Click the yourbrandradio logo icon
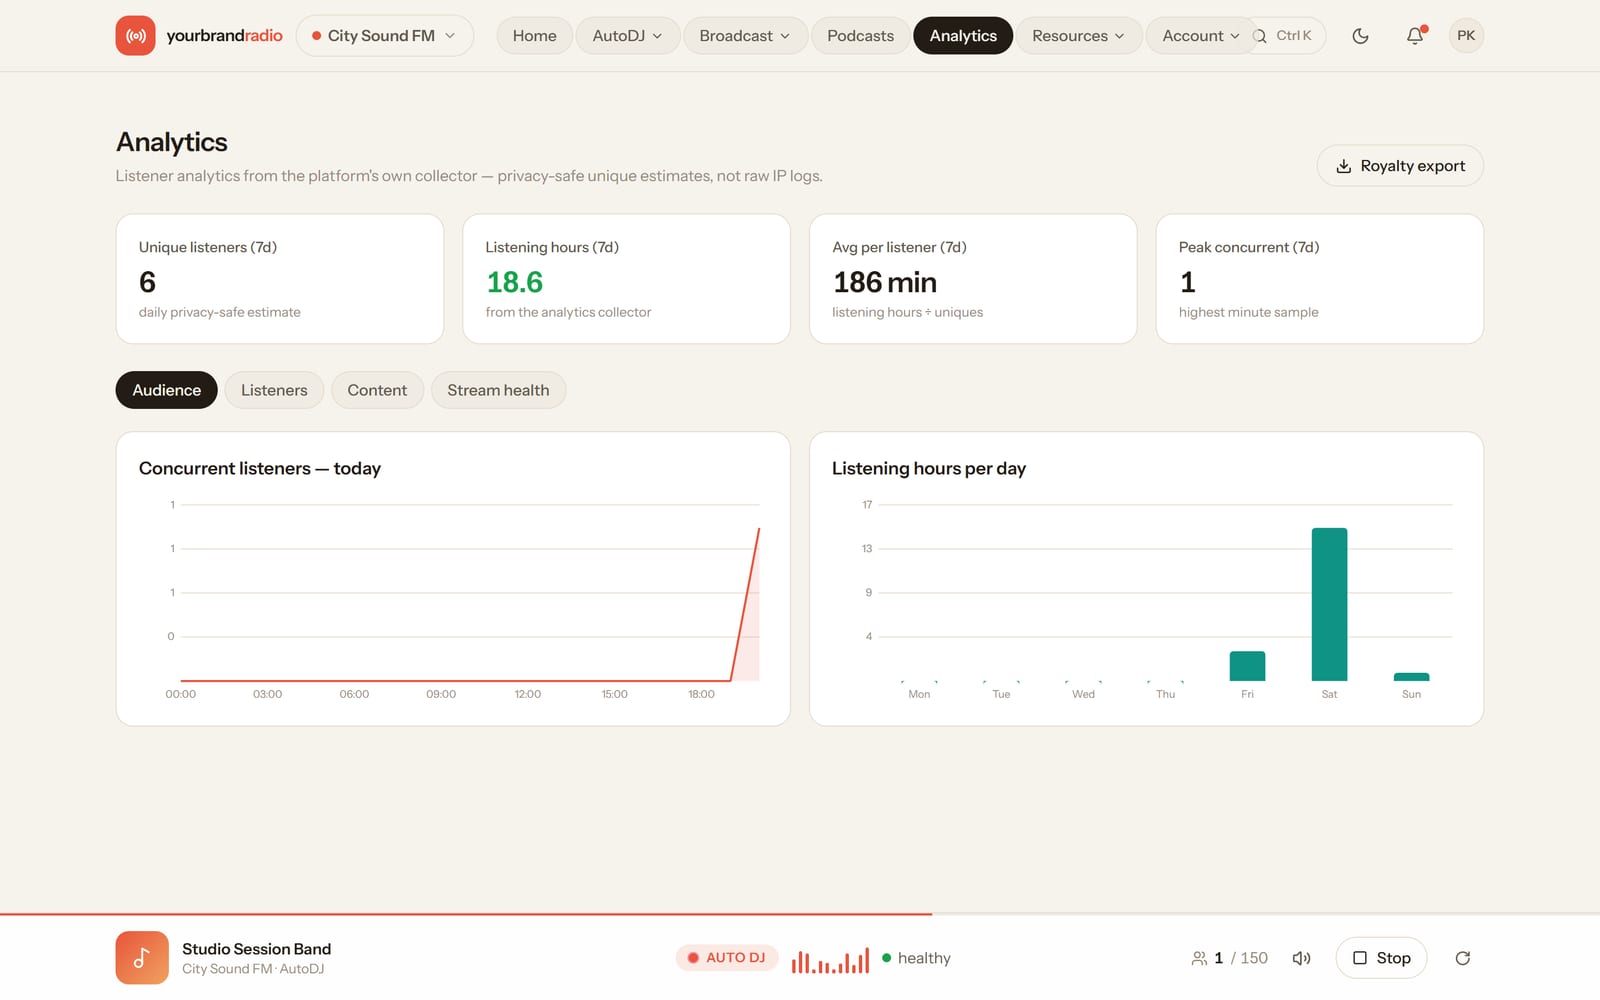Screen dimensions: 1600x1000 coord(135,36)
